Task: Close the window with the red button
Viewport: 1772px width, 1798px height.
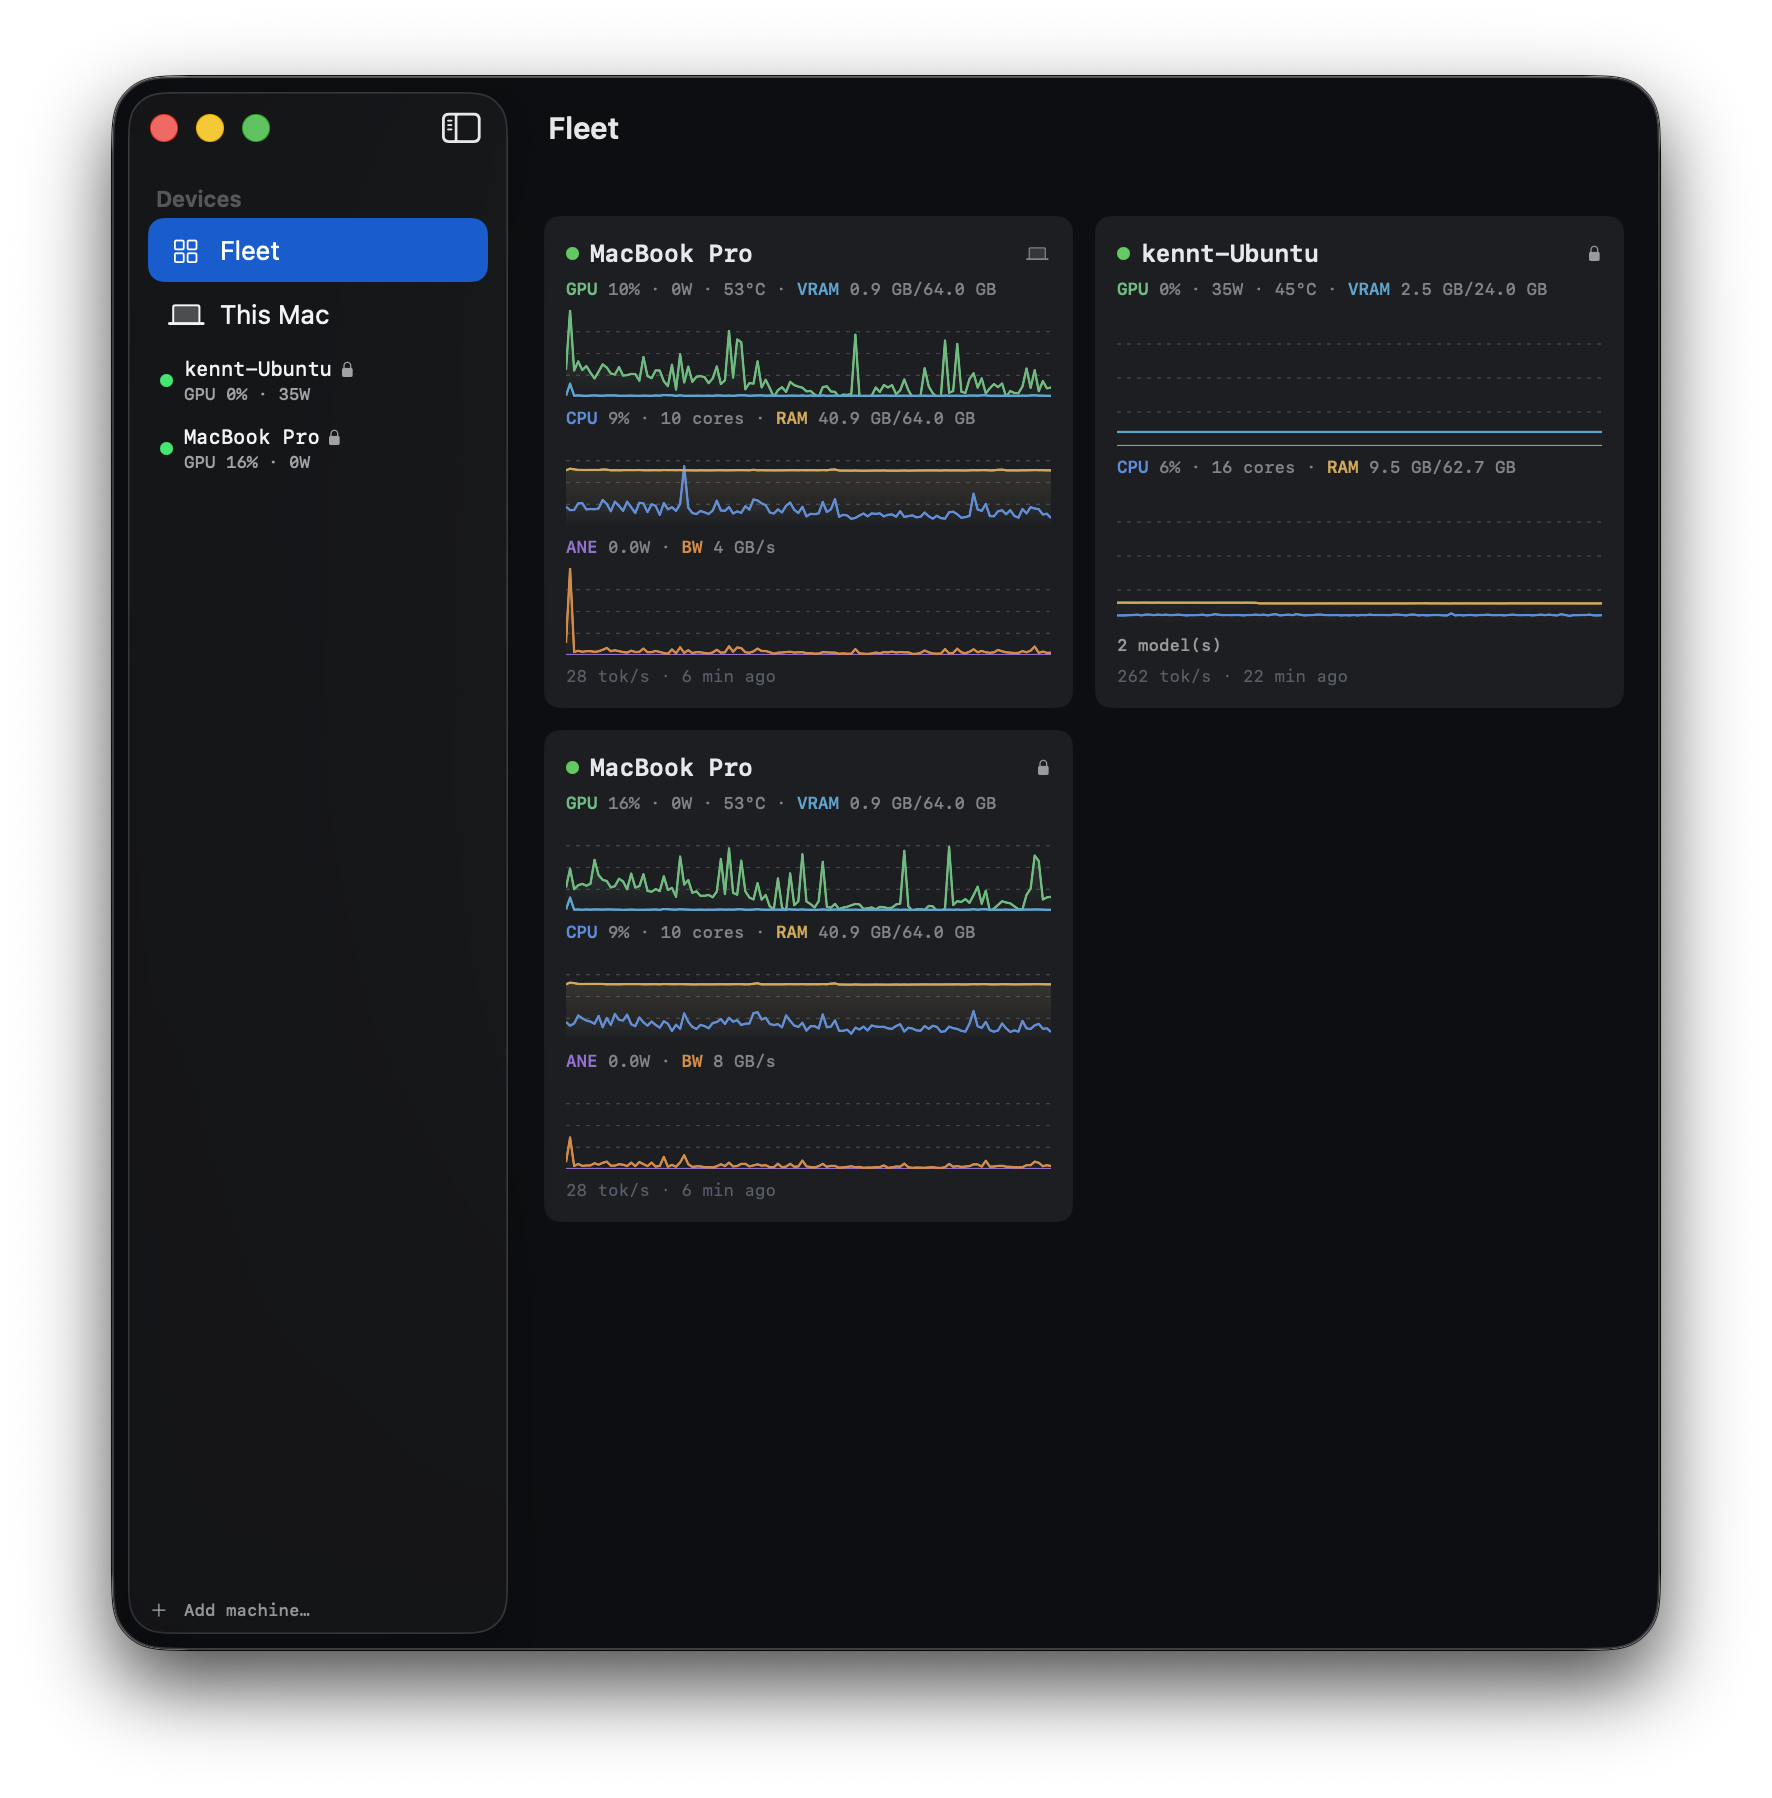Action: click(164, 128)
